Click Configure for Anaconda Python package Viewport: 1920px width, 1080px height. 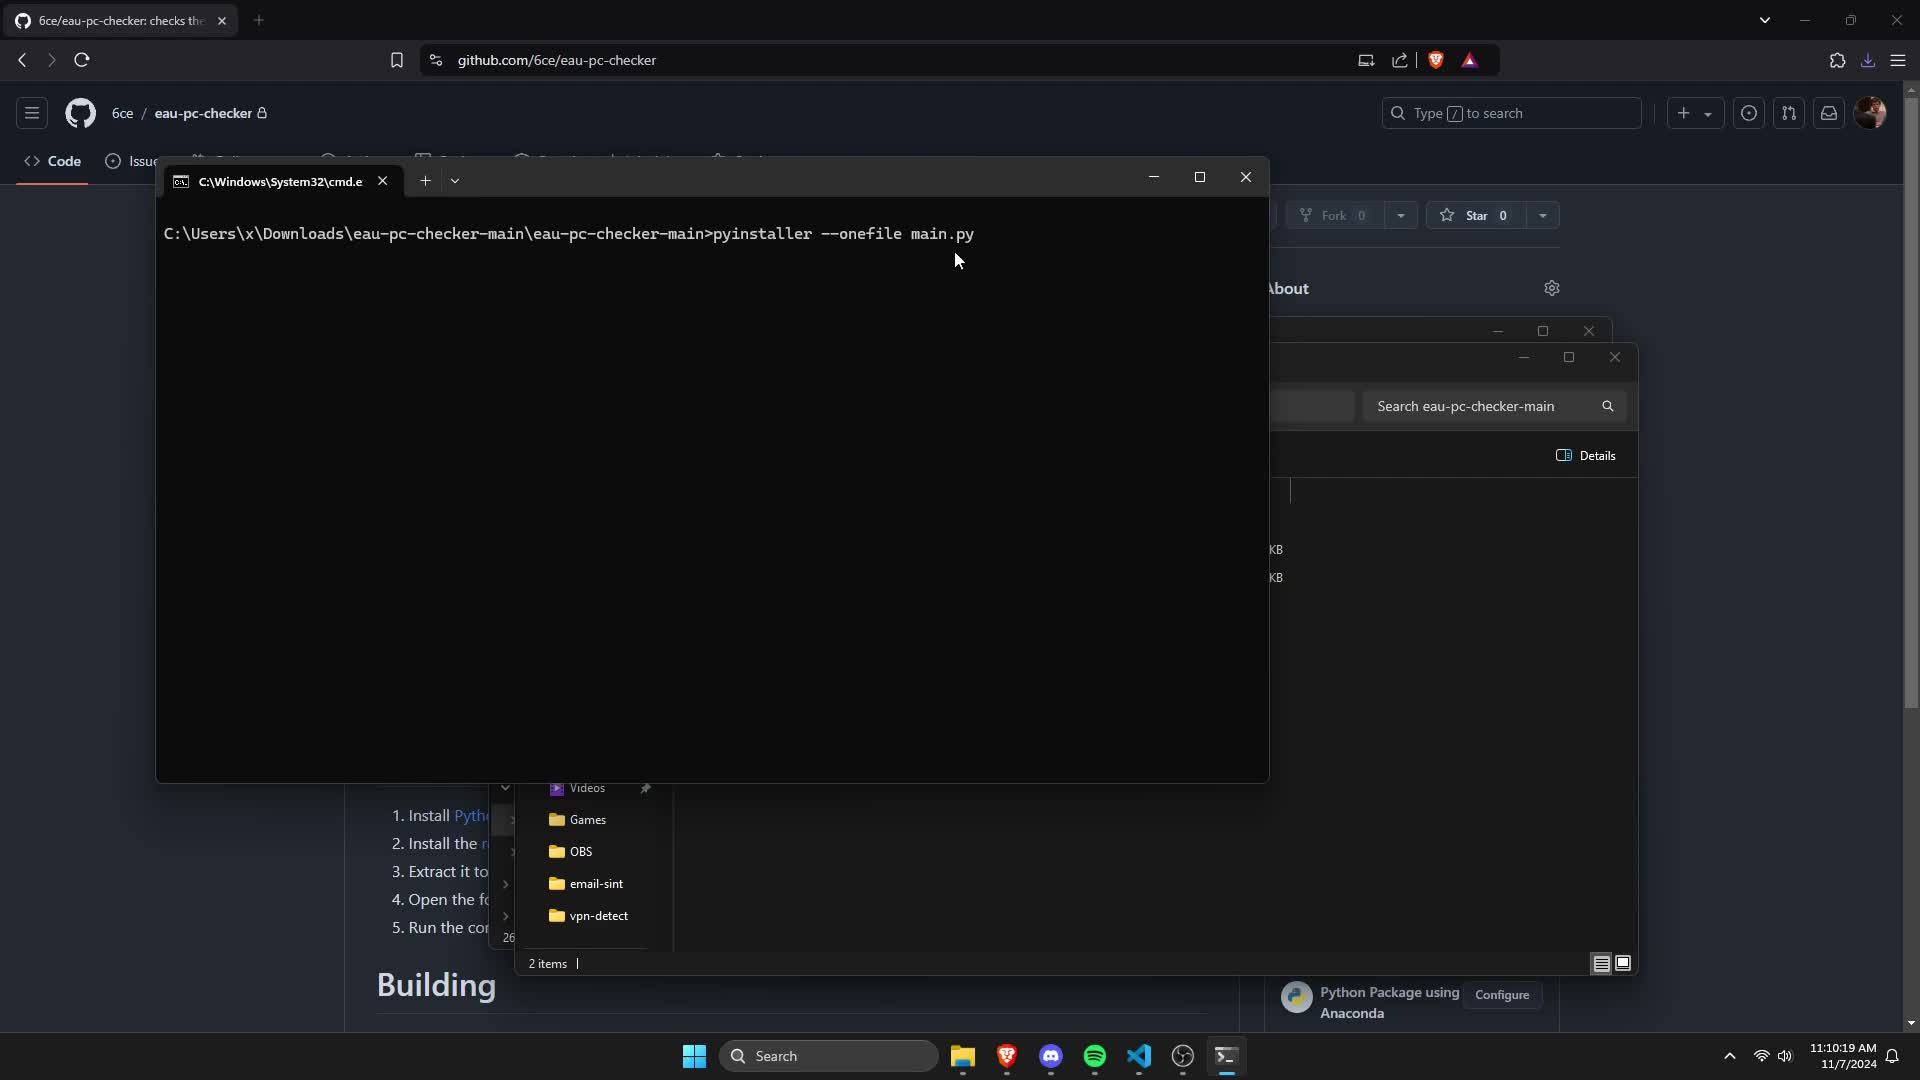(1502, 995)
